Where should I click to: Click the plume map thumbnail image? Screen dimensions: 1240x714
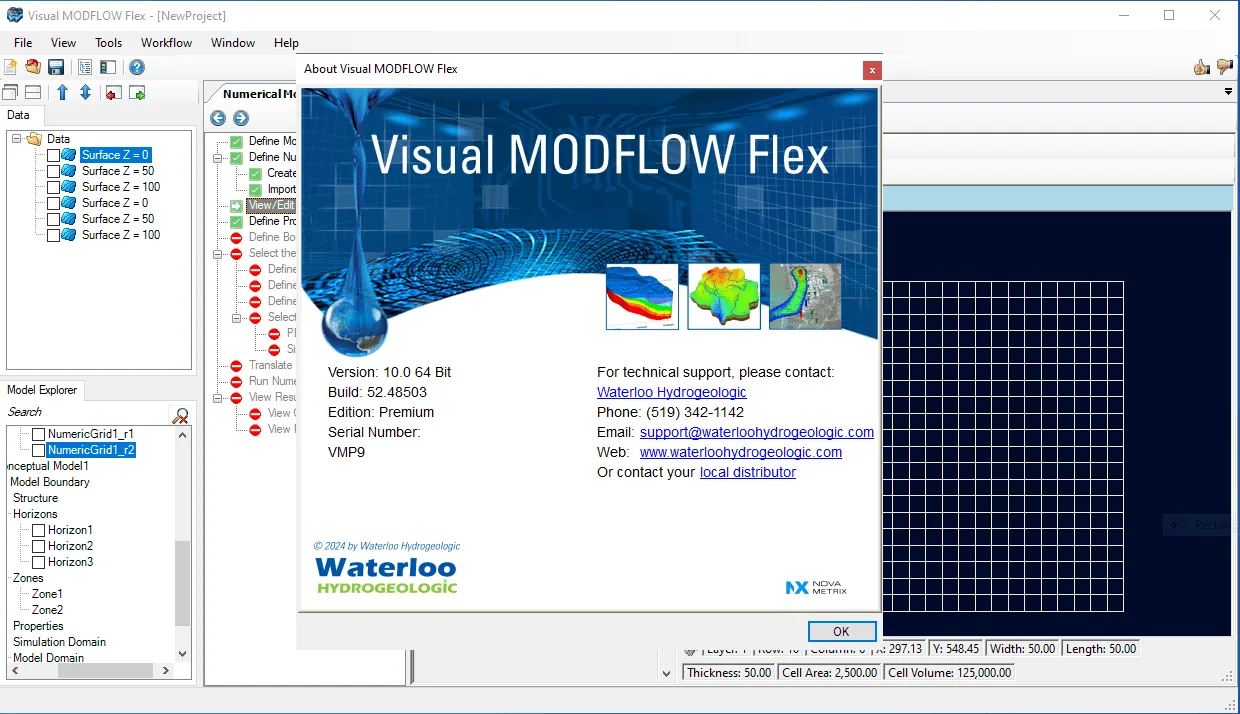(805, 297)
